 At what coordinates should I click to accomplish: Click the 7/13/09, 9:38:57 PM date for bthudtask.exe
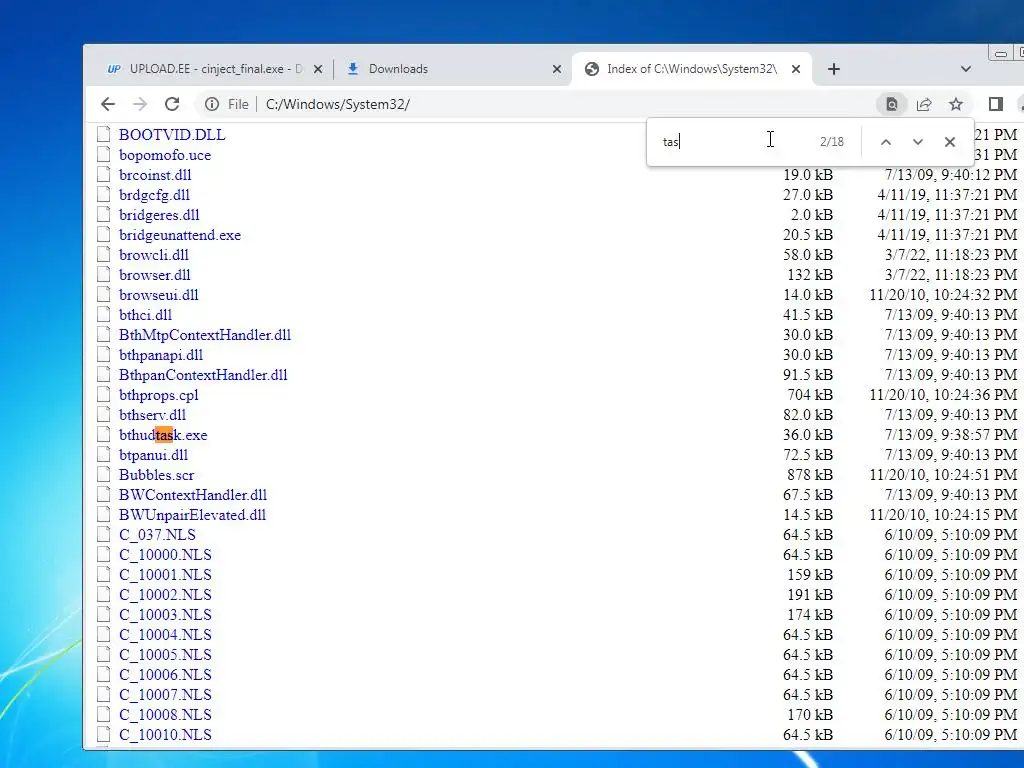[951, 435]
